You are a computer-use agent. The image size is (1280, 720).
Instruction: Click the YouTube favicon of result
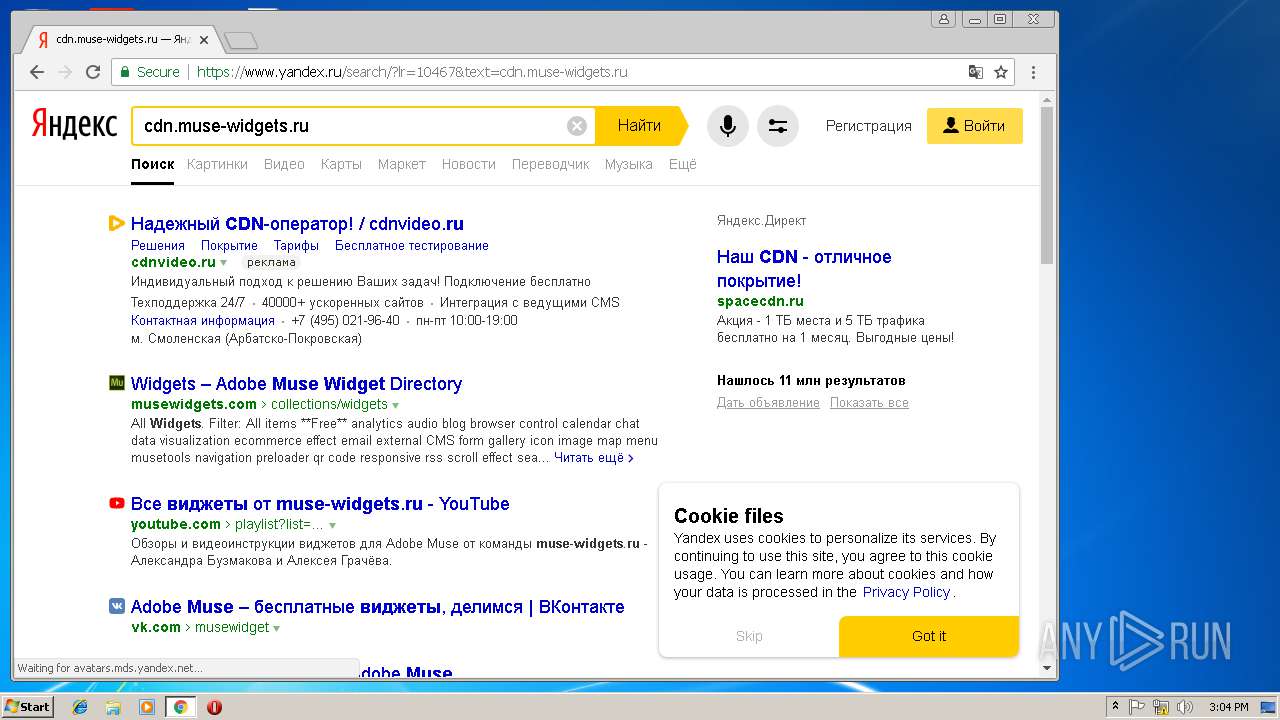point(116,503)
